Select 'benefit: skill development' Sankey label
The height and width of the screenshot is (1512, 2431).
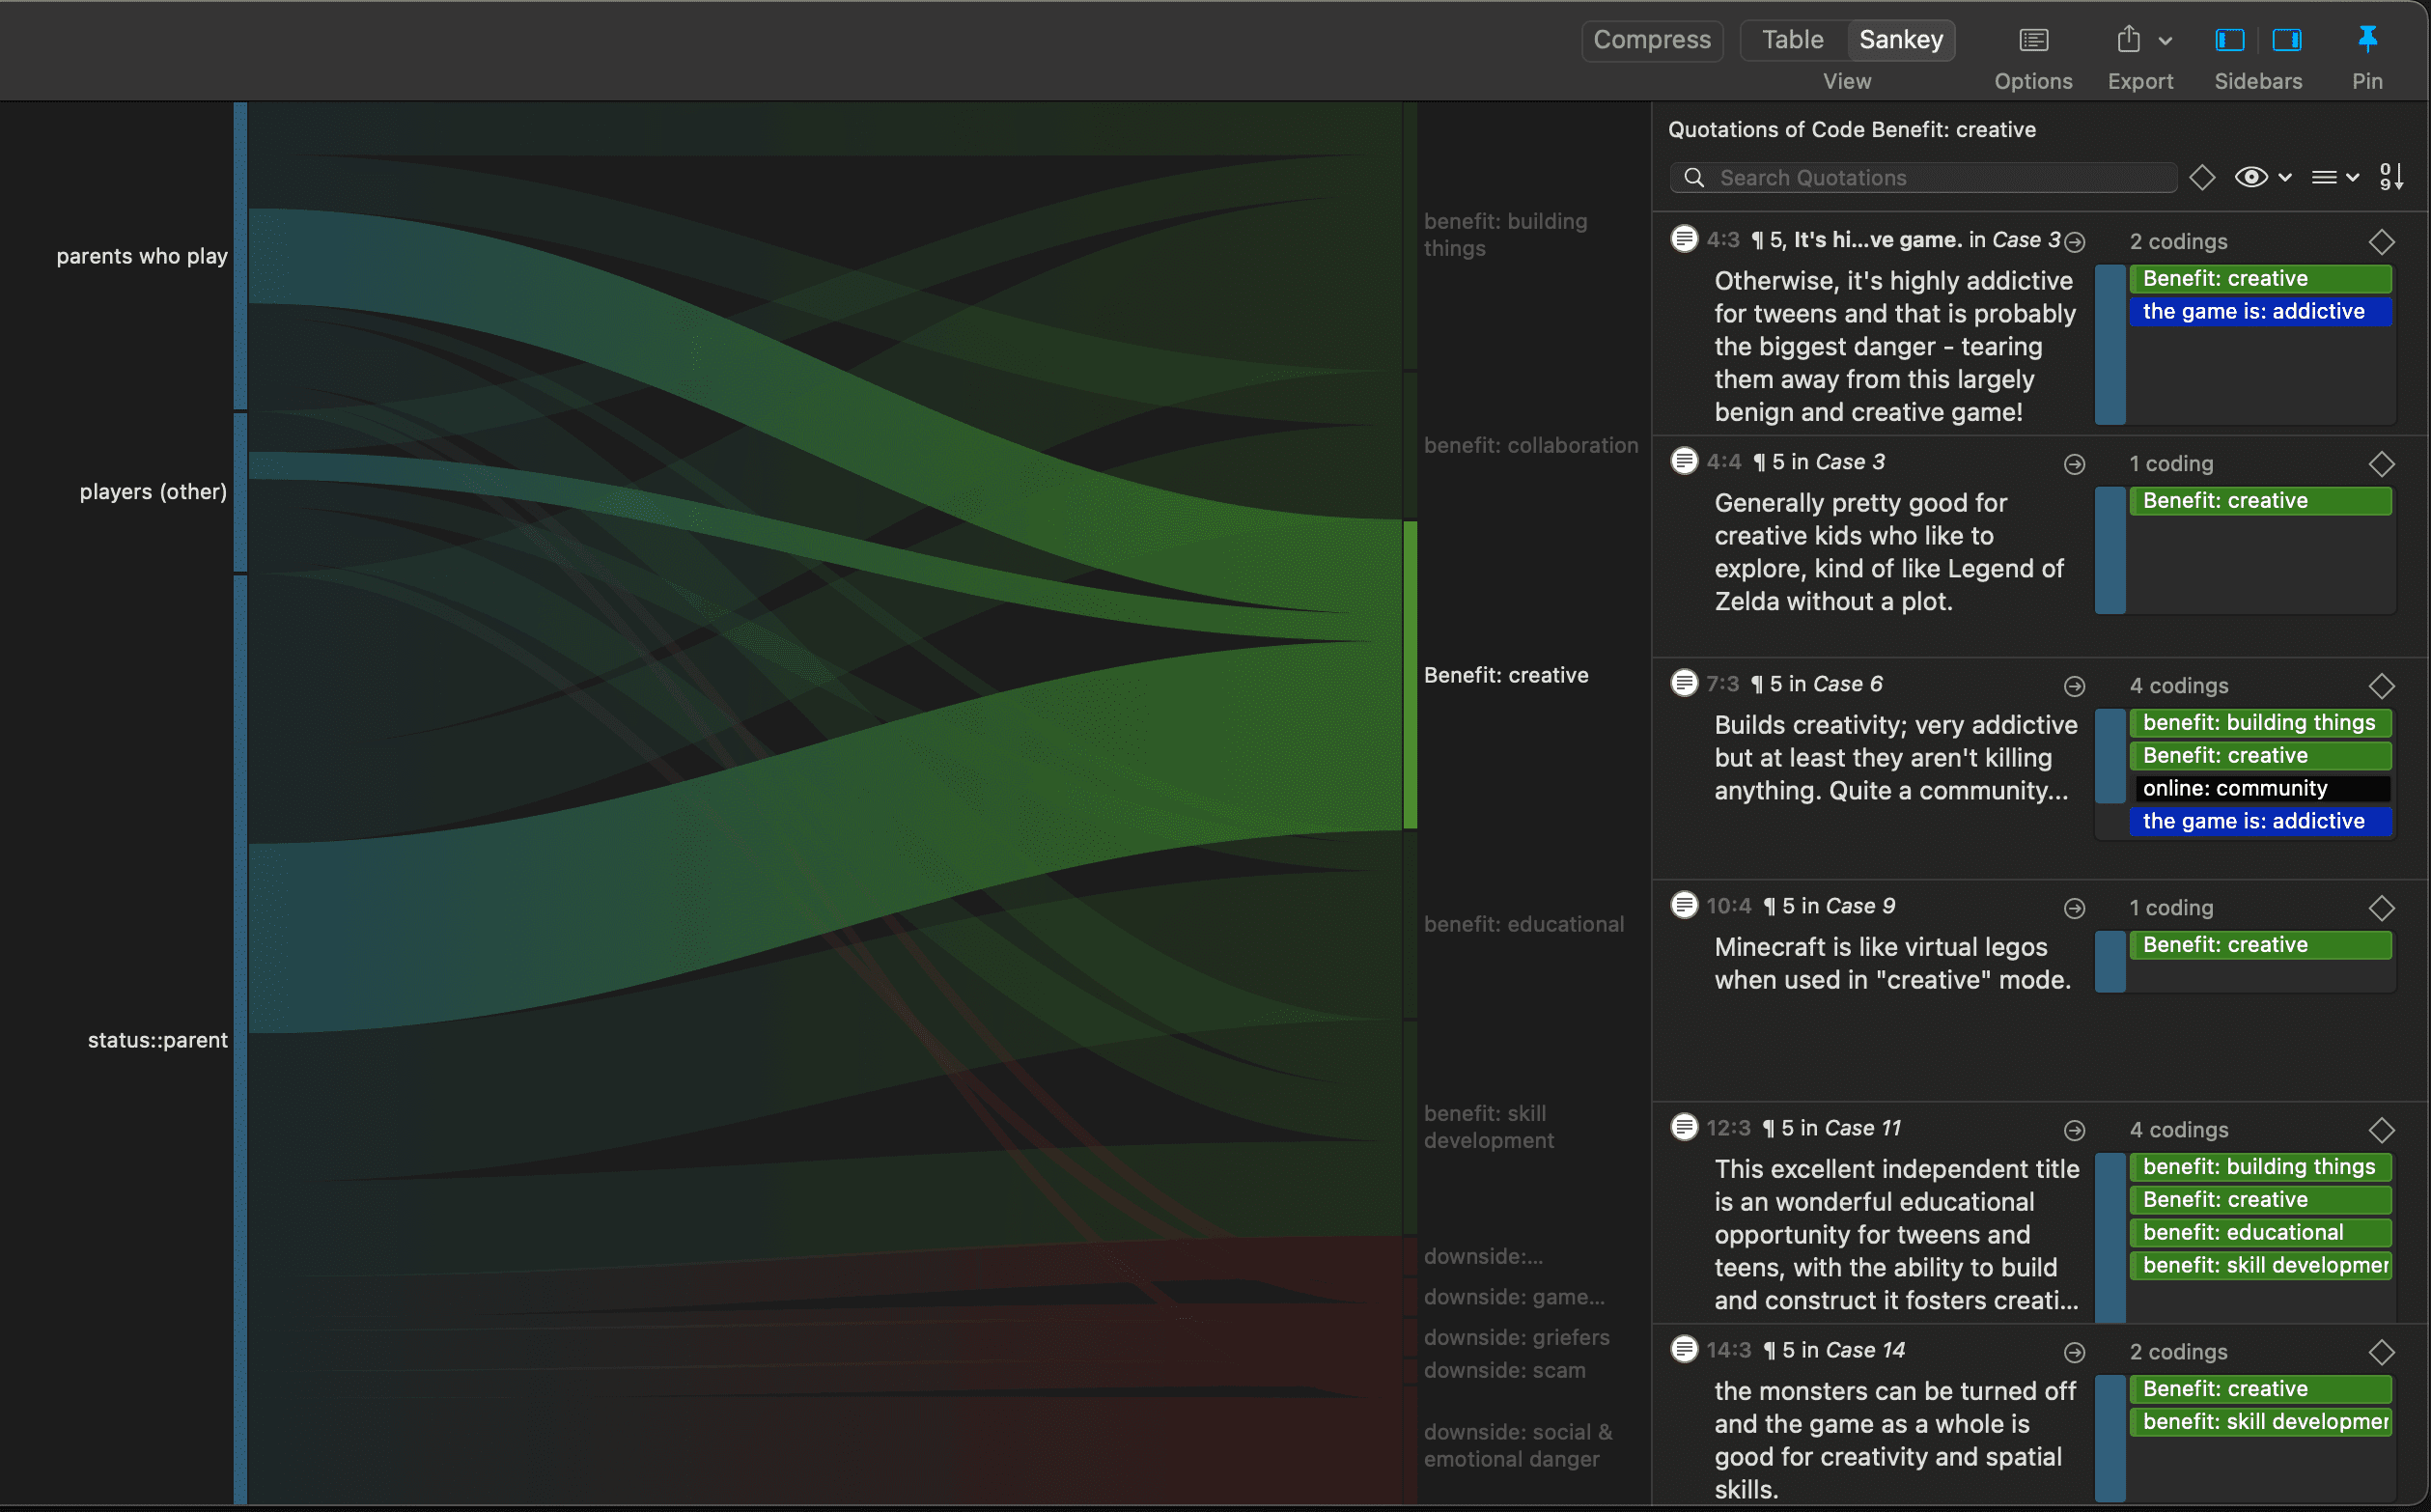pyautogui.click(x=1489, y=1126)
